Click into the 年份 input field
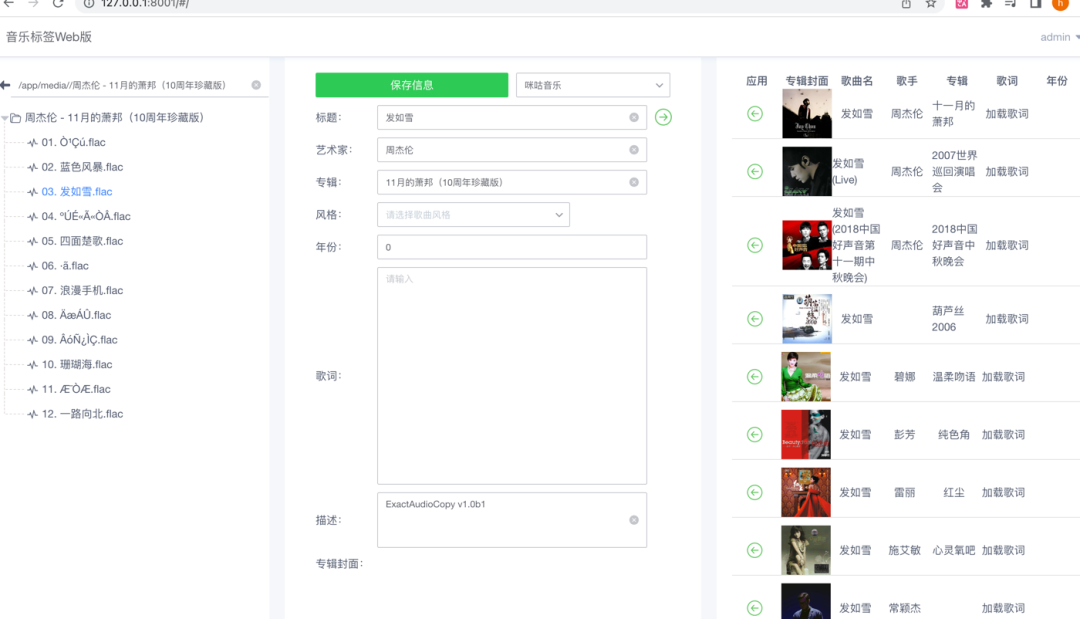The width and height of the screenshot is (1080, 619). click(512, 247)
